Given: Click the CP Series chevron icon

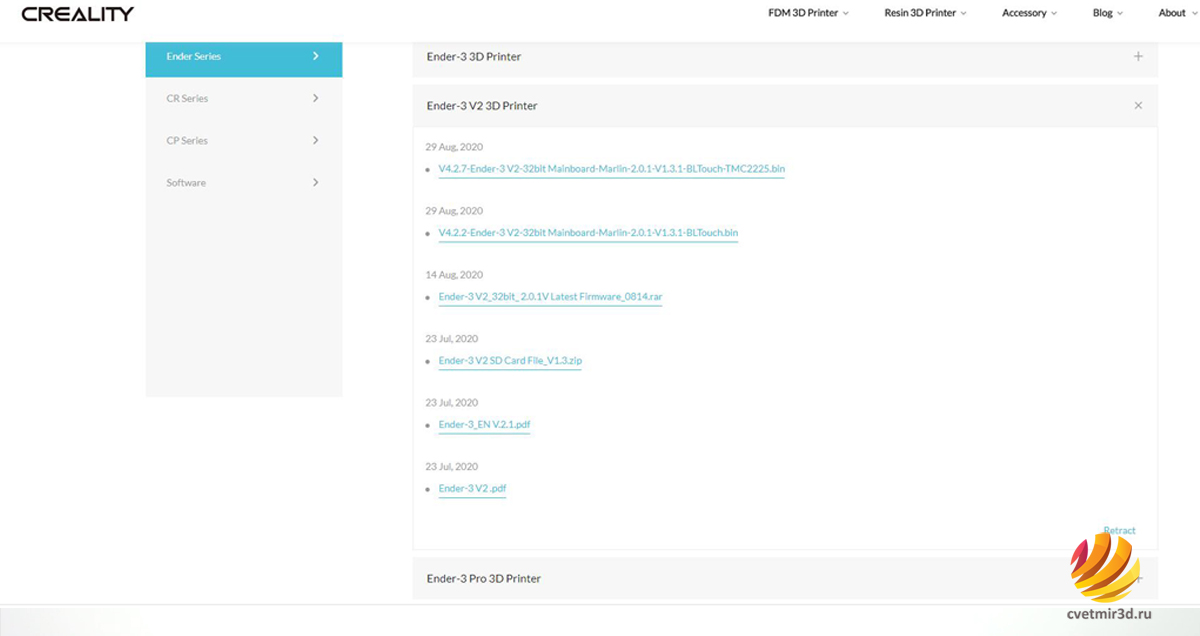Looking at the screenshot, I should pos(315,141).
